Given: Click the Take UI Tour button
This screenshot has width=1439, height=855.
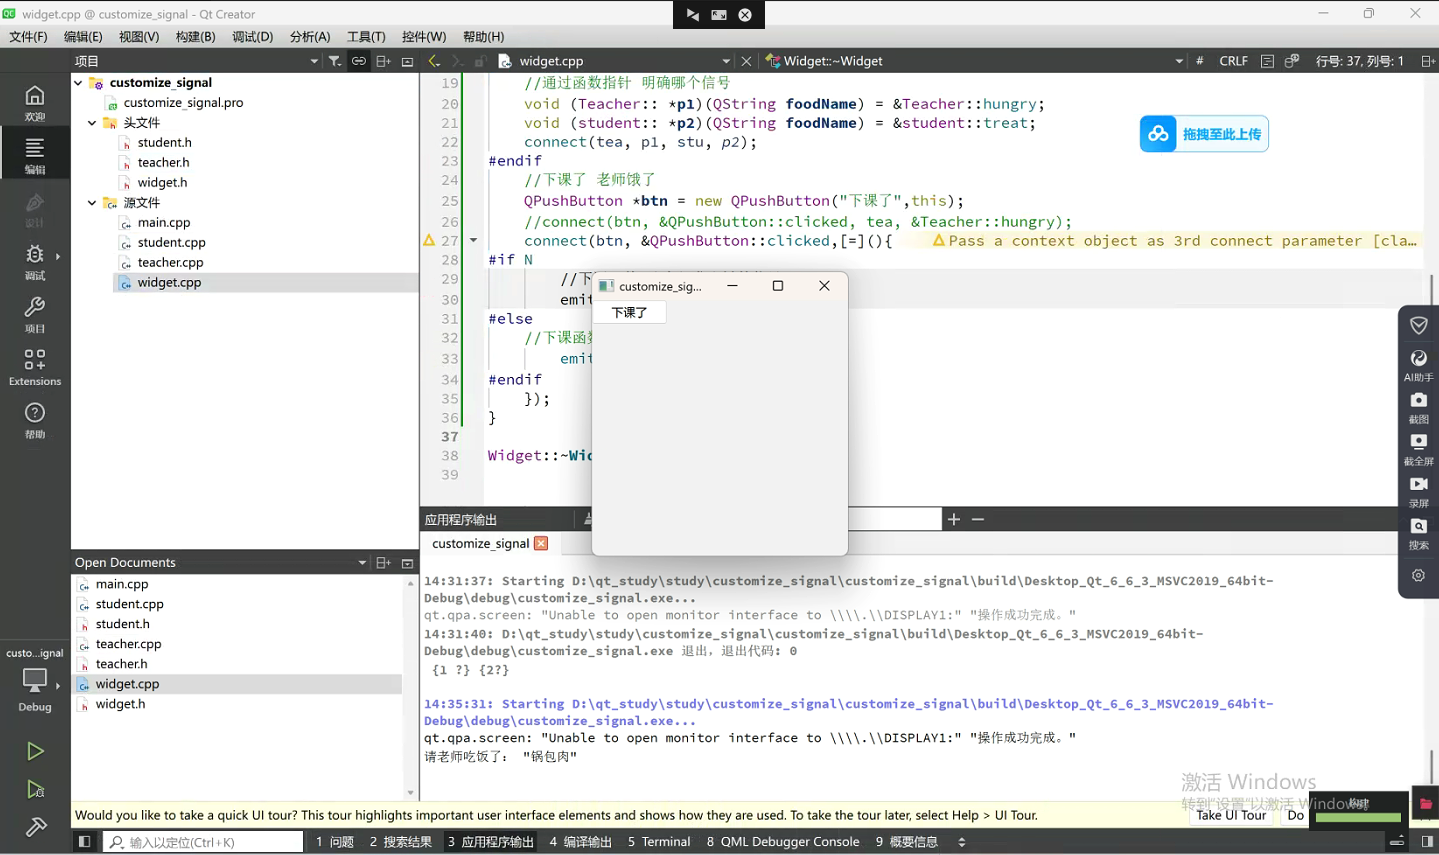Looking at the screenshot, I should click(x=1231, y=815).
